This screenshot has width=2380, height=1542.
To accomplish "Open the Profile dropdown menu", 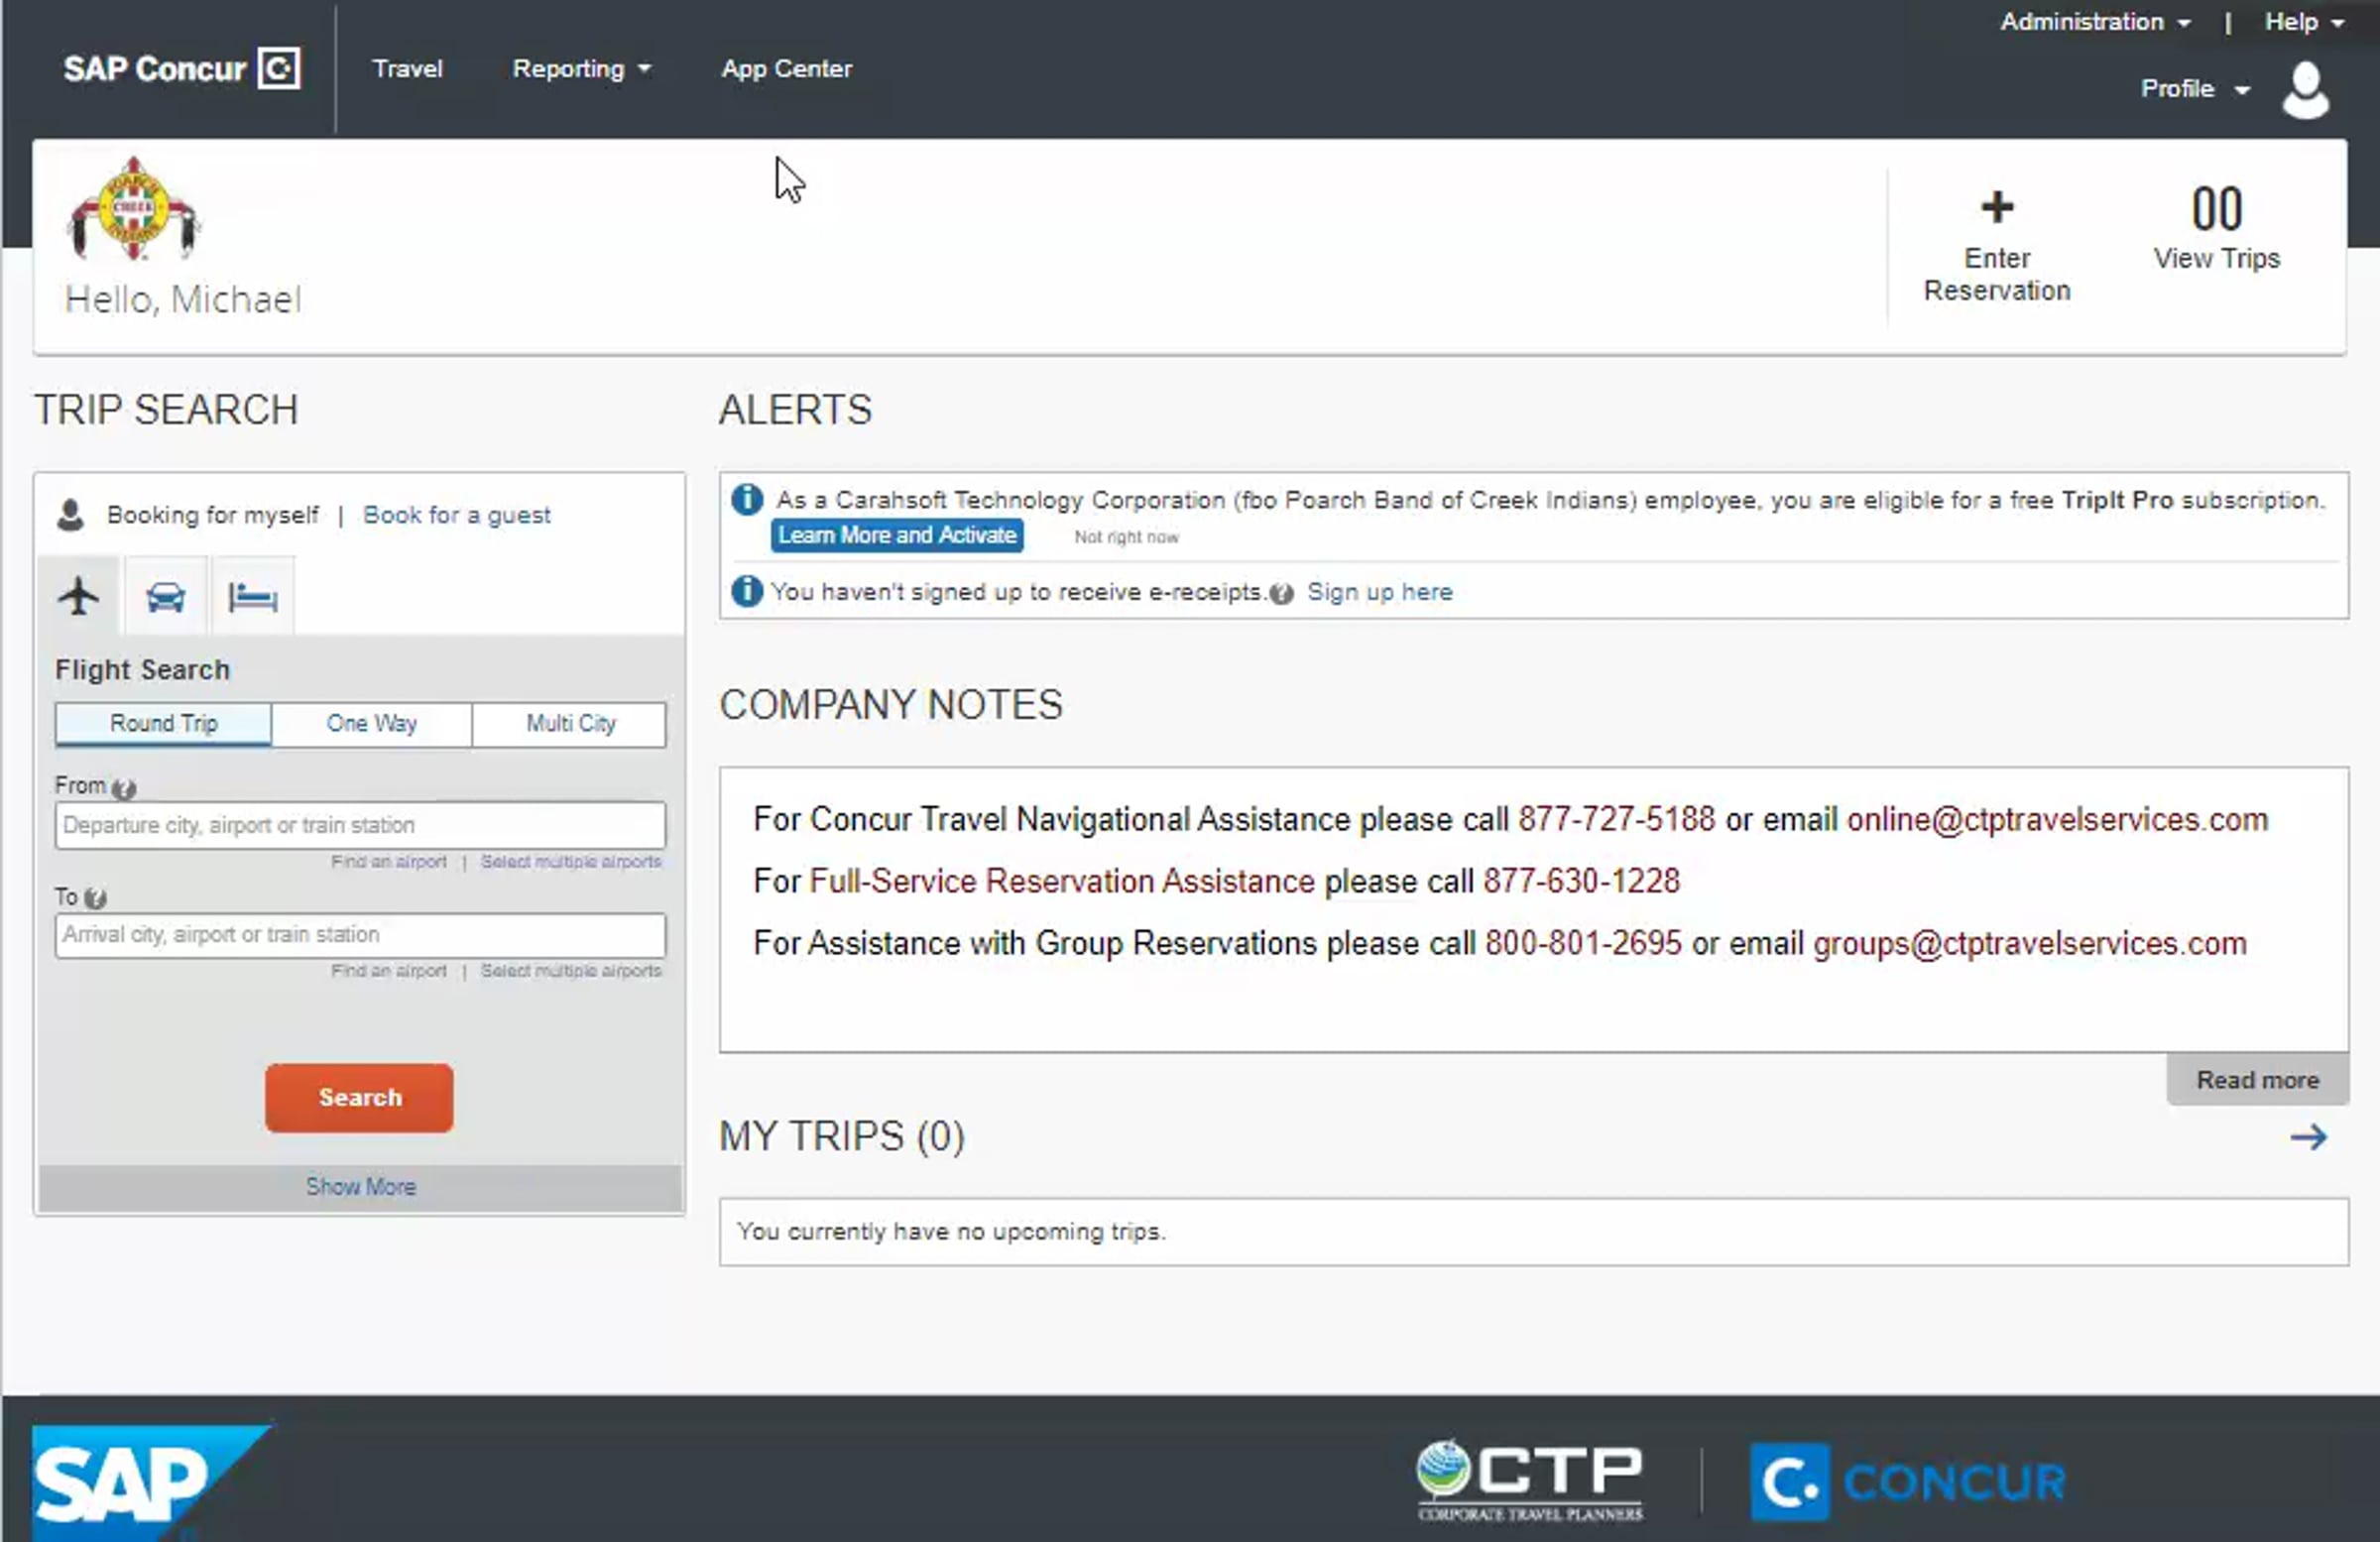I will pos(2196,89).
